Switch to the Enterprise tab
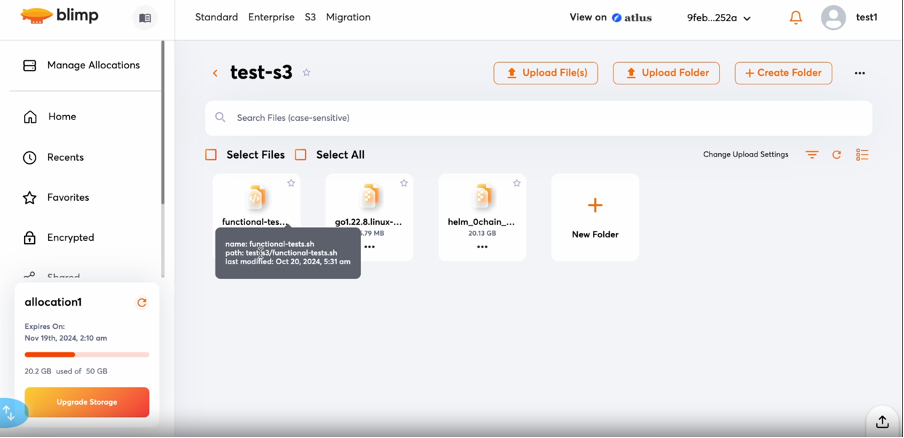Screen dimensions: 904x438 click(x=271, y=17)
